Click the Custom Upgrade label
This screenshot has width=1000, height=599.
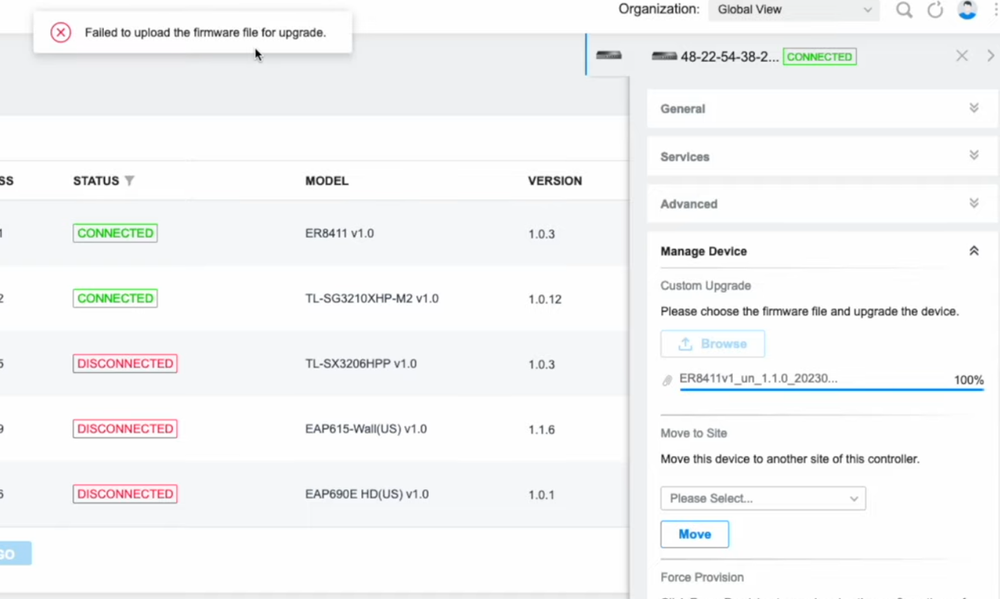[x=705, y=286]
